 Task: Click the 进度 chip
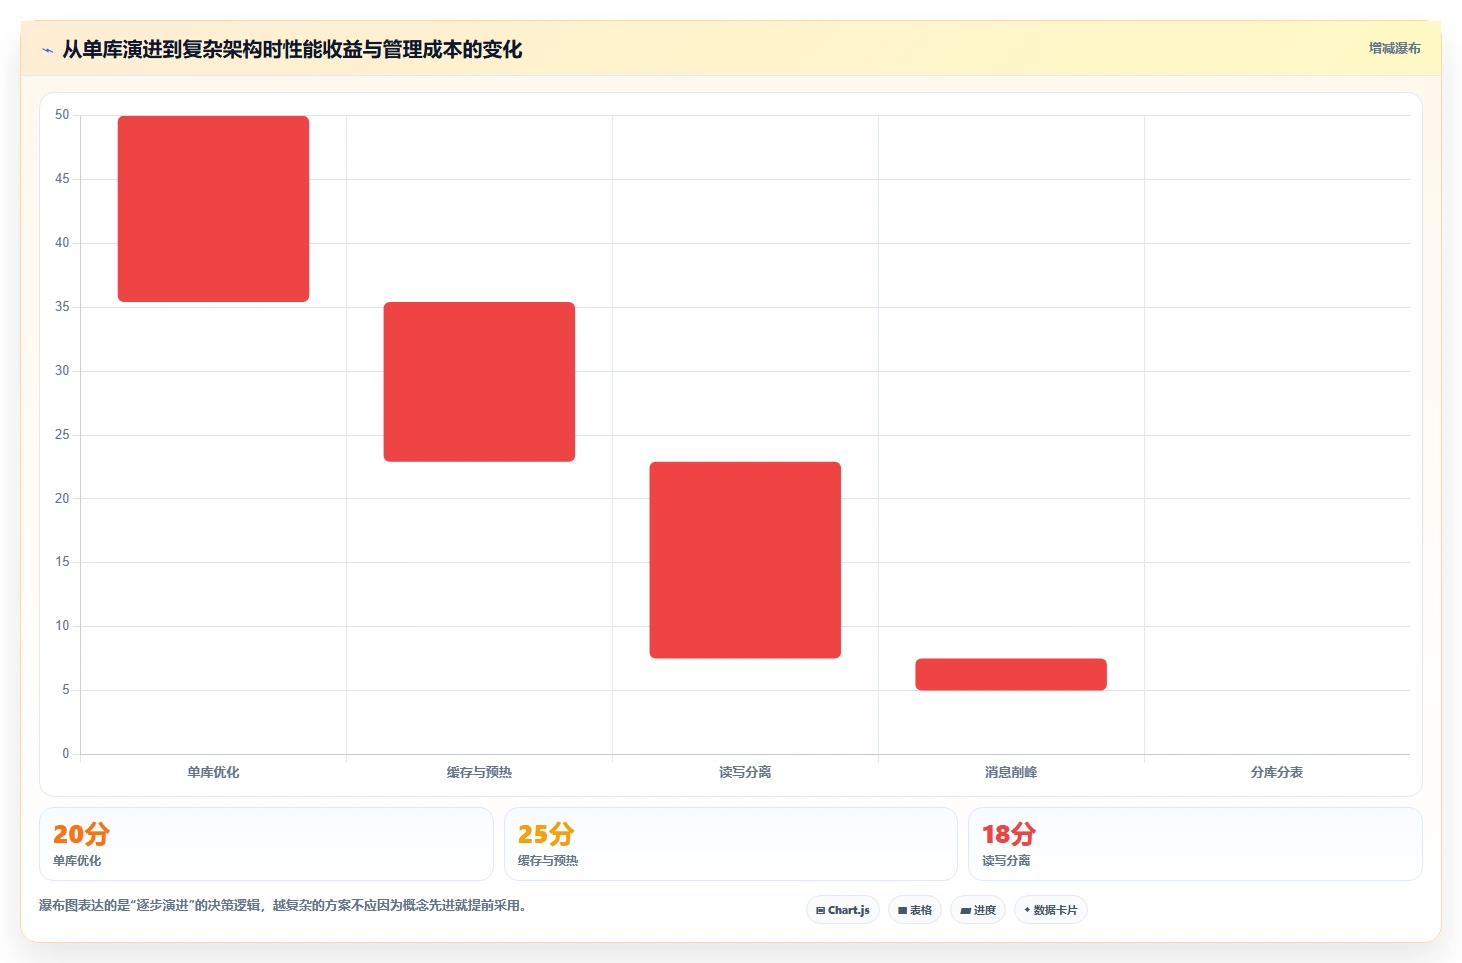[978, 910]
